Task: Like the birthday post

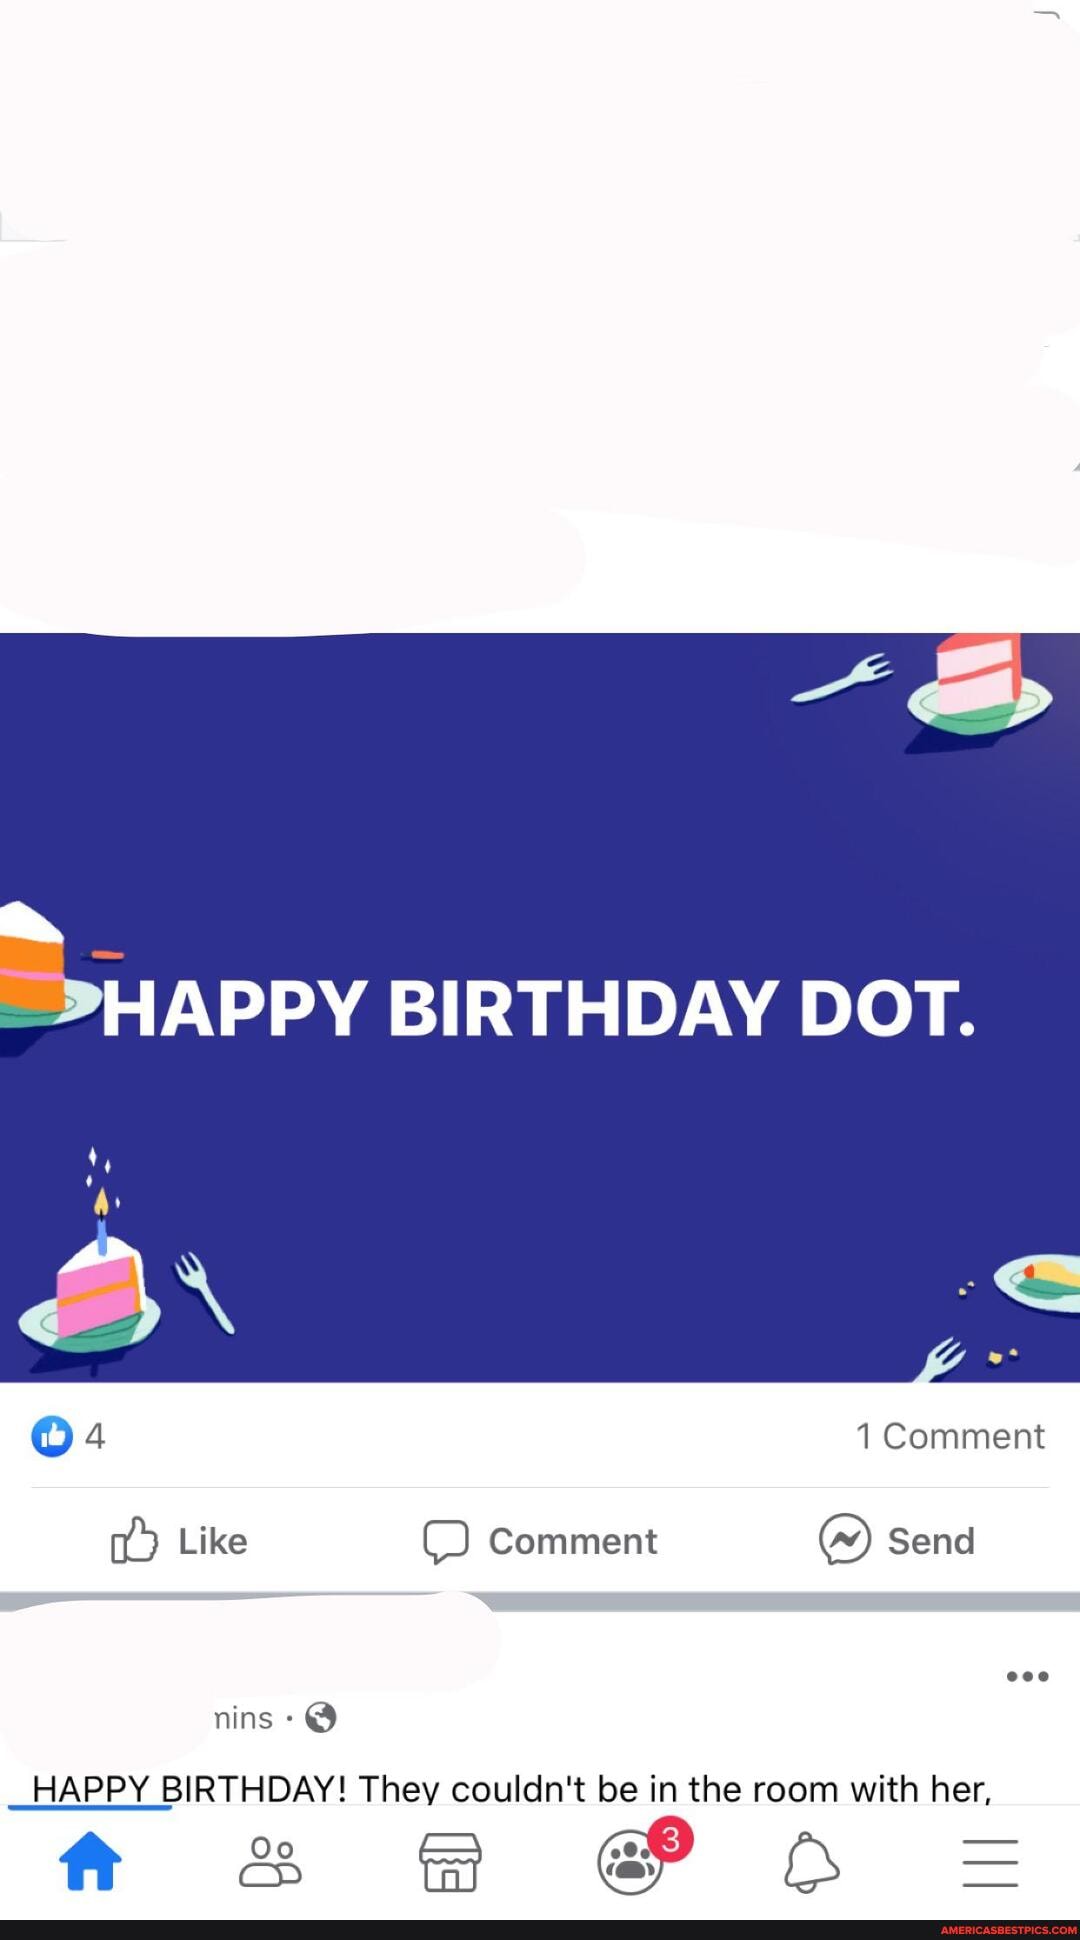Action: click(x=178, y=1540)
